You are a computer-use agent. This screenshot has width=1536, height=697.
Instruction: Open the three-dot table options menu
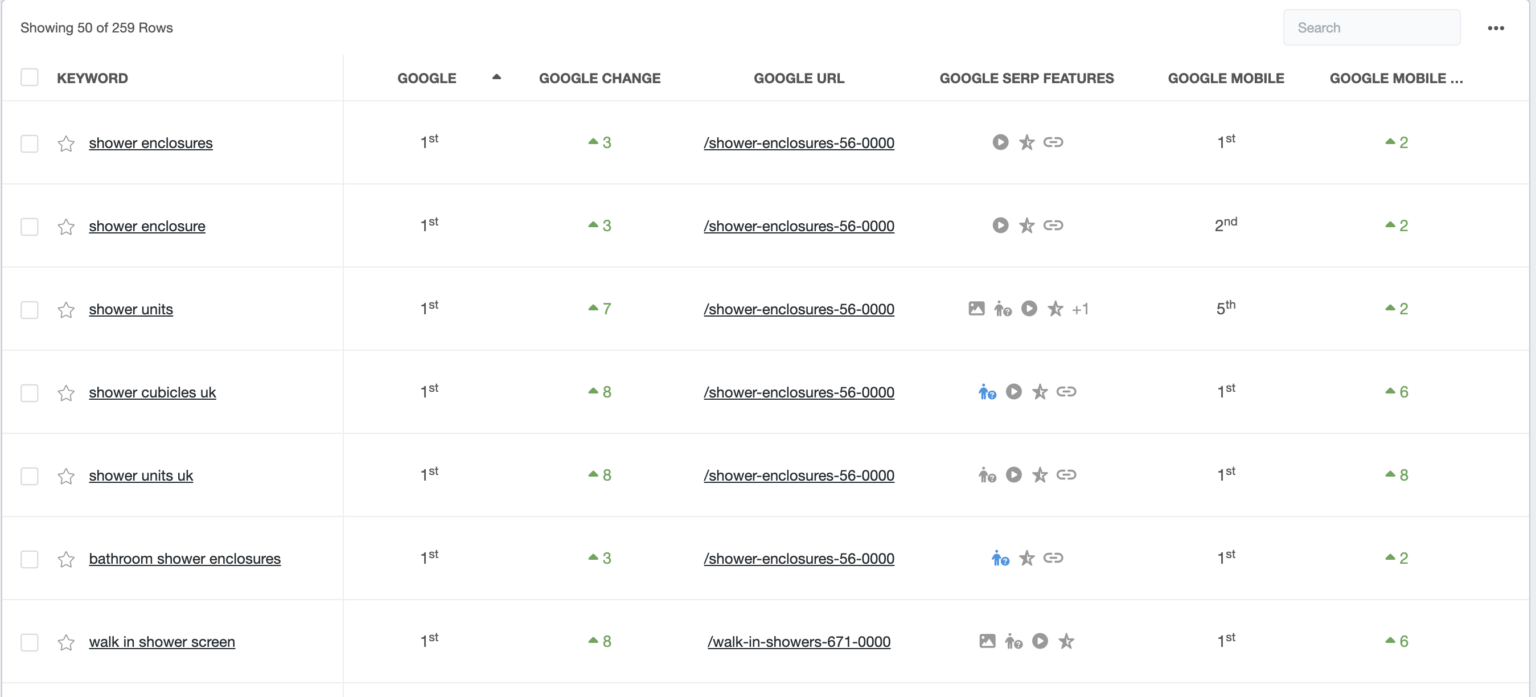[1496, 28]
